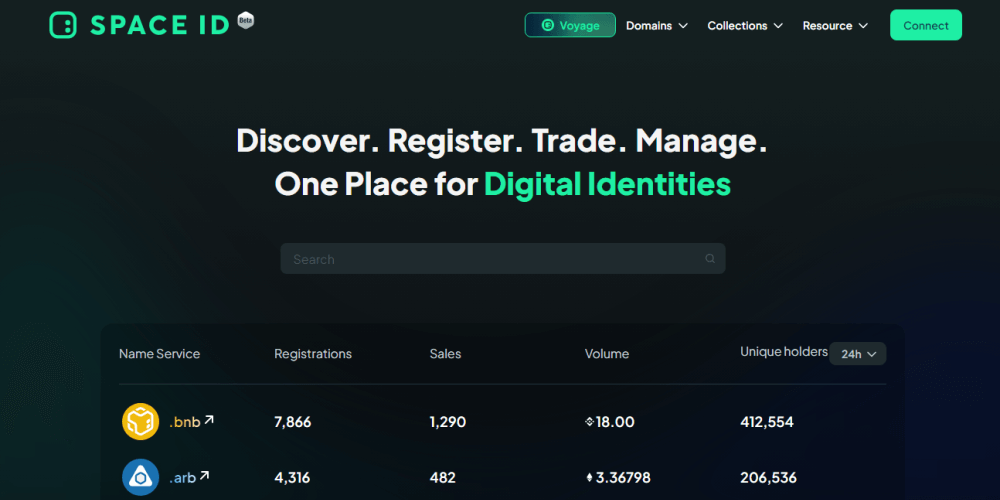Click the .arb blue logo icon
The height and width of the screenshot is (500, 1000).
pos(140,477)
